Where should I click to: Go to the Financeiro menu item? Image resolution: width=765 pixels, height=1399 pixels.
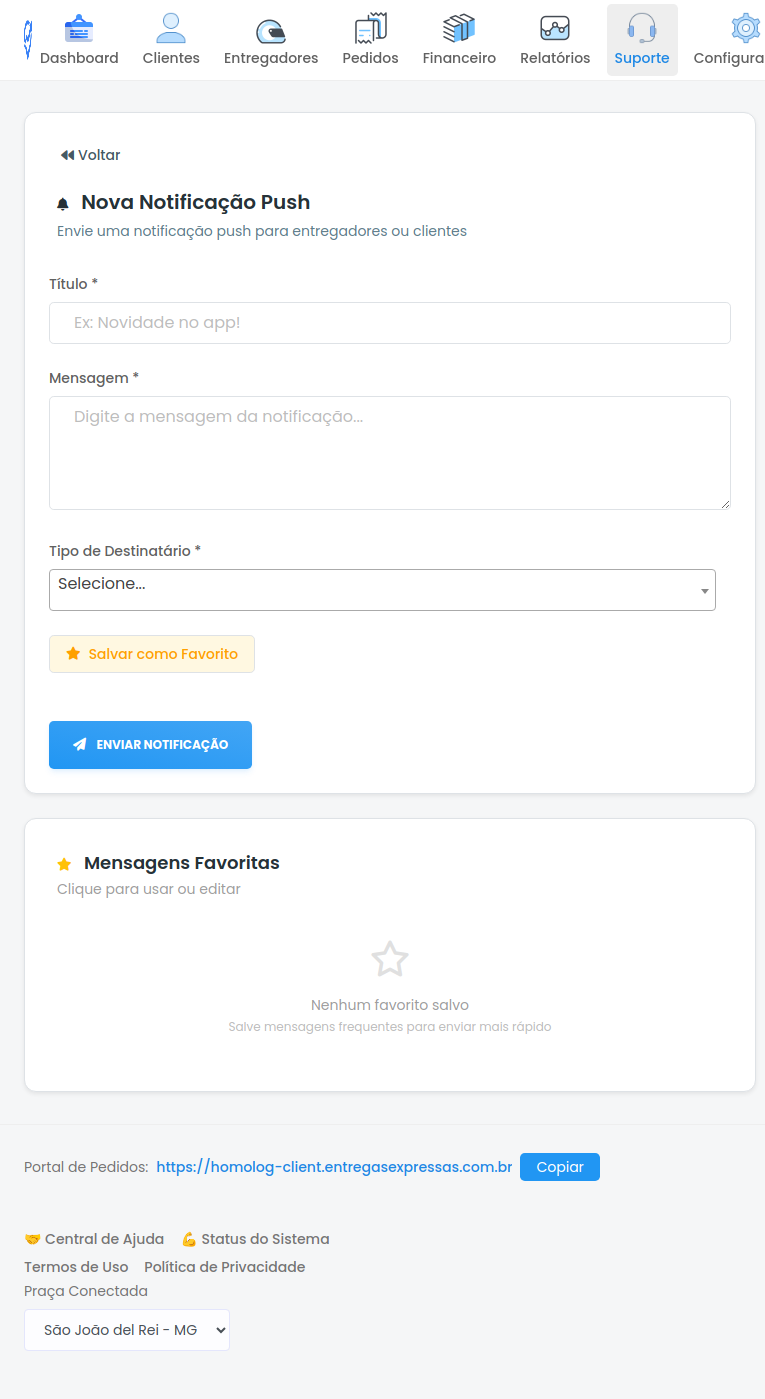pos(459,40)
